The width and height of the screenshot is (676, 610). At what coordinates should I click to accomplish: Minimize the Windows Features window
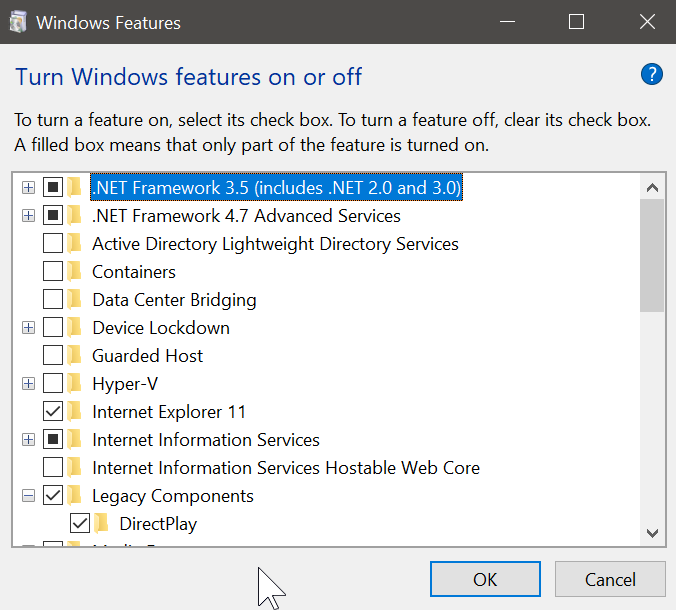507,22
